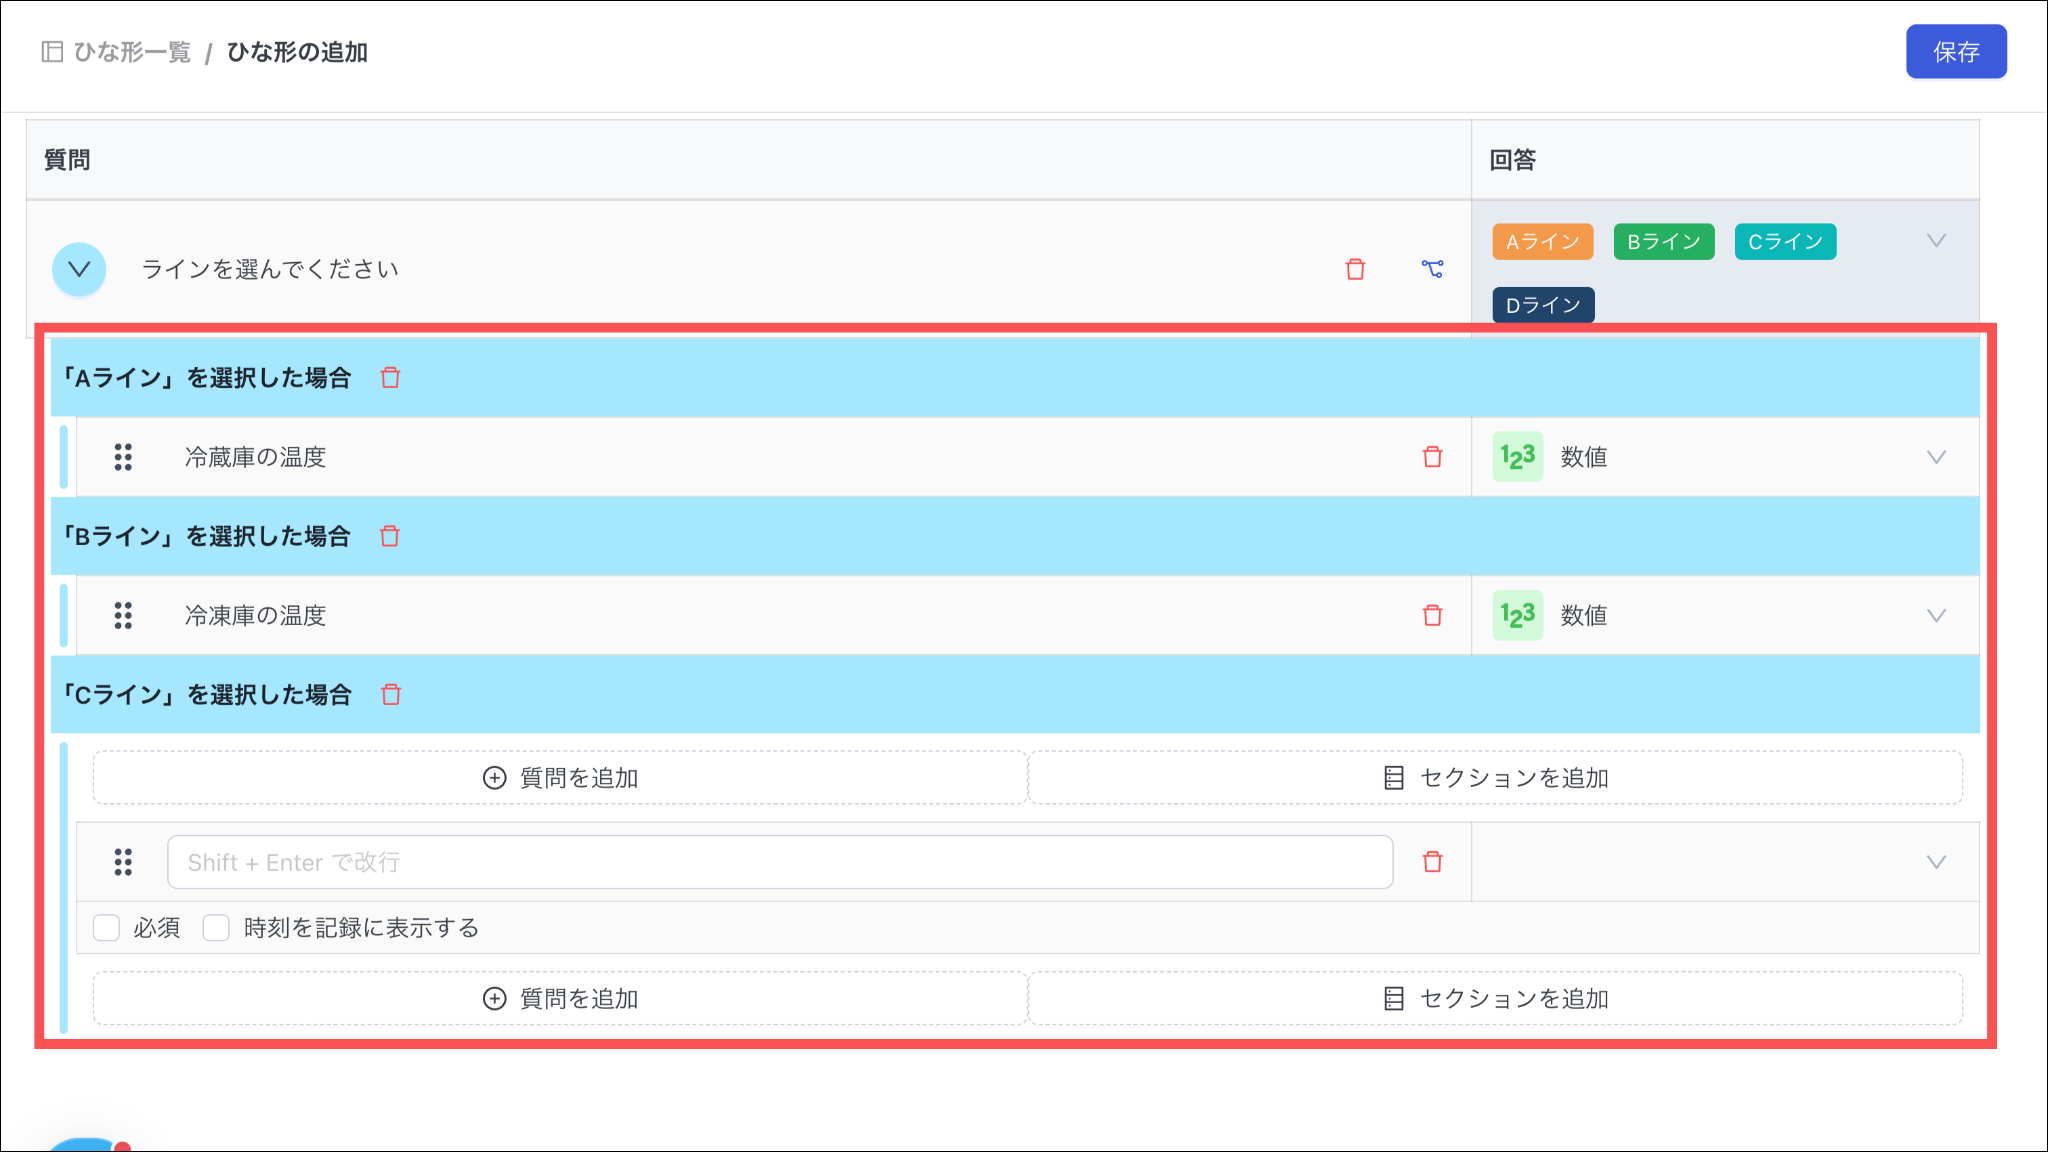The height and width of the screenshot is (1152, 2048).
Task: Click the orange Aライン tag
Action: click(1542, 242)
